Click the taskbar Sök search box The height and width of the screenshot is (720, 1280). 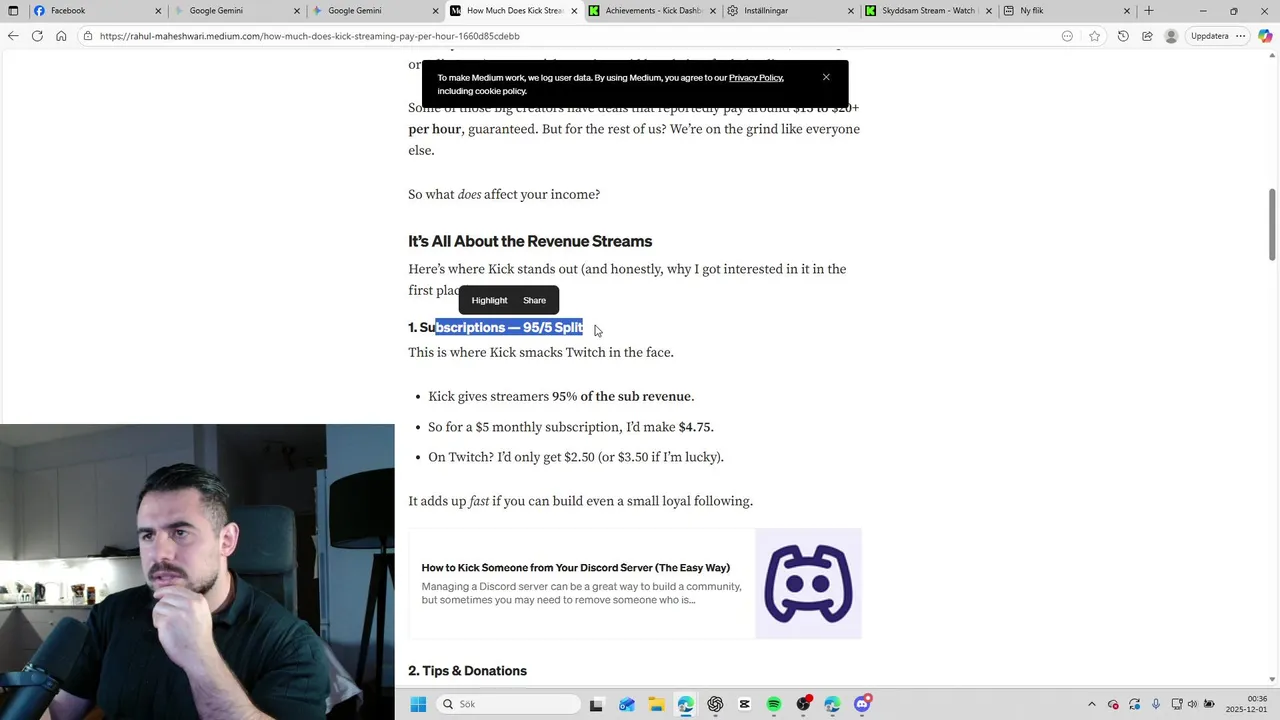point(509,704)
